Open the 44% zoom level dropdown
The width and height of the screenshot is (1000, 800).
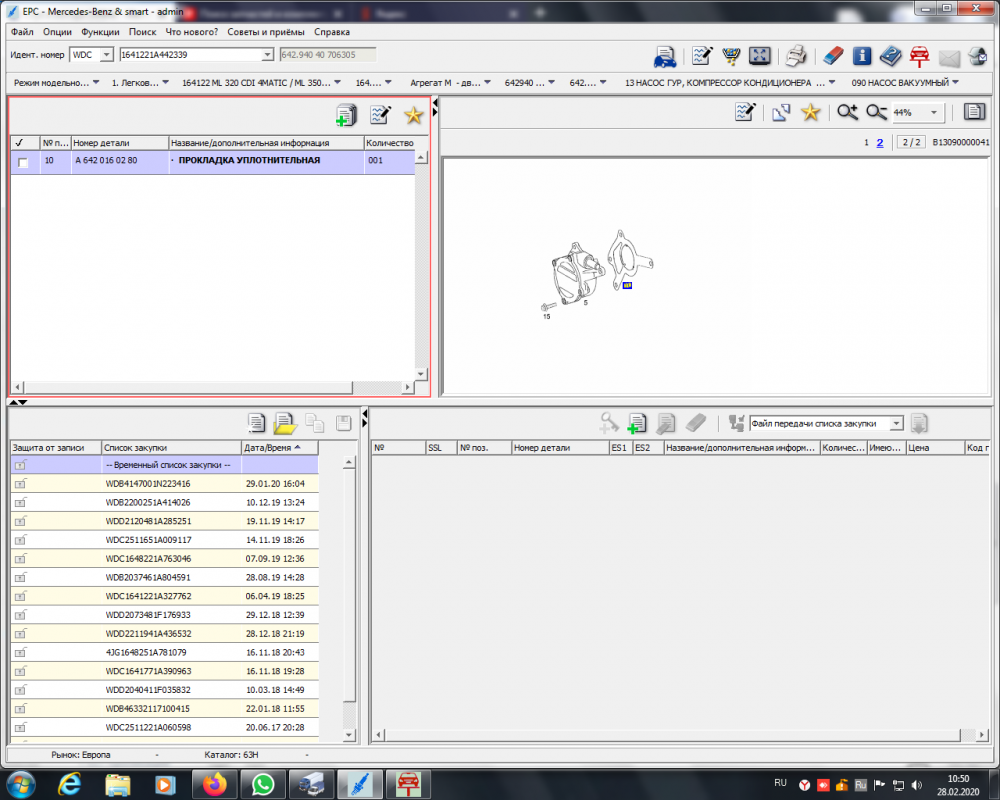[x=934, y=113]
